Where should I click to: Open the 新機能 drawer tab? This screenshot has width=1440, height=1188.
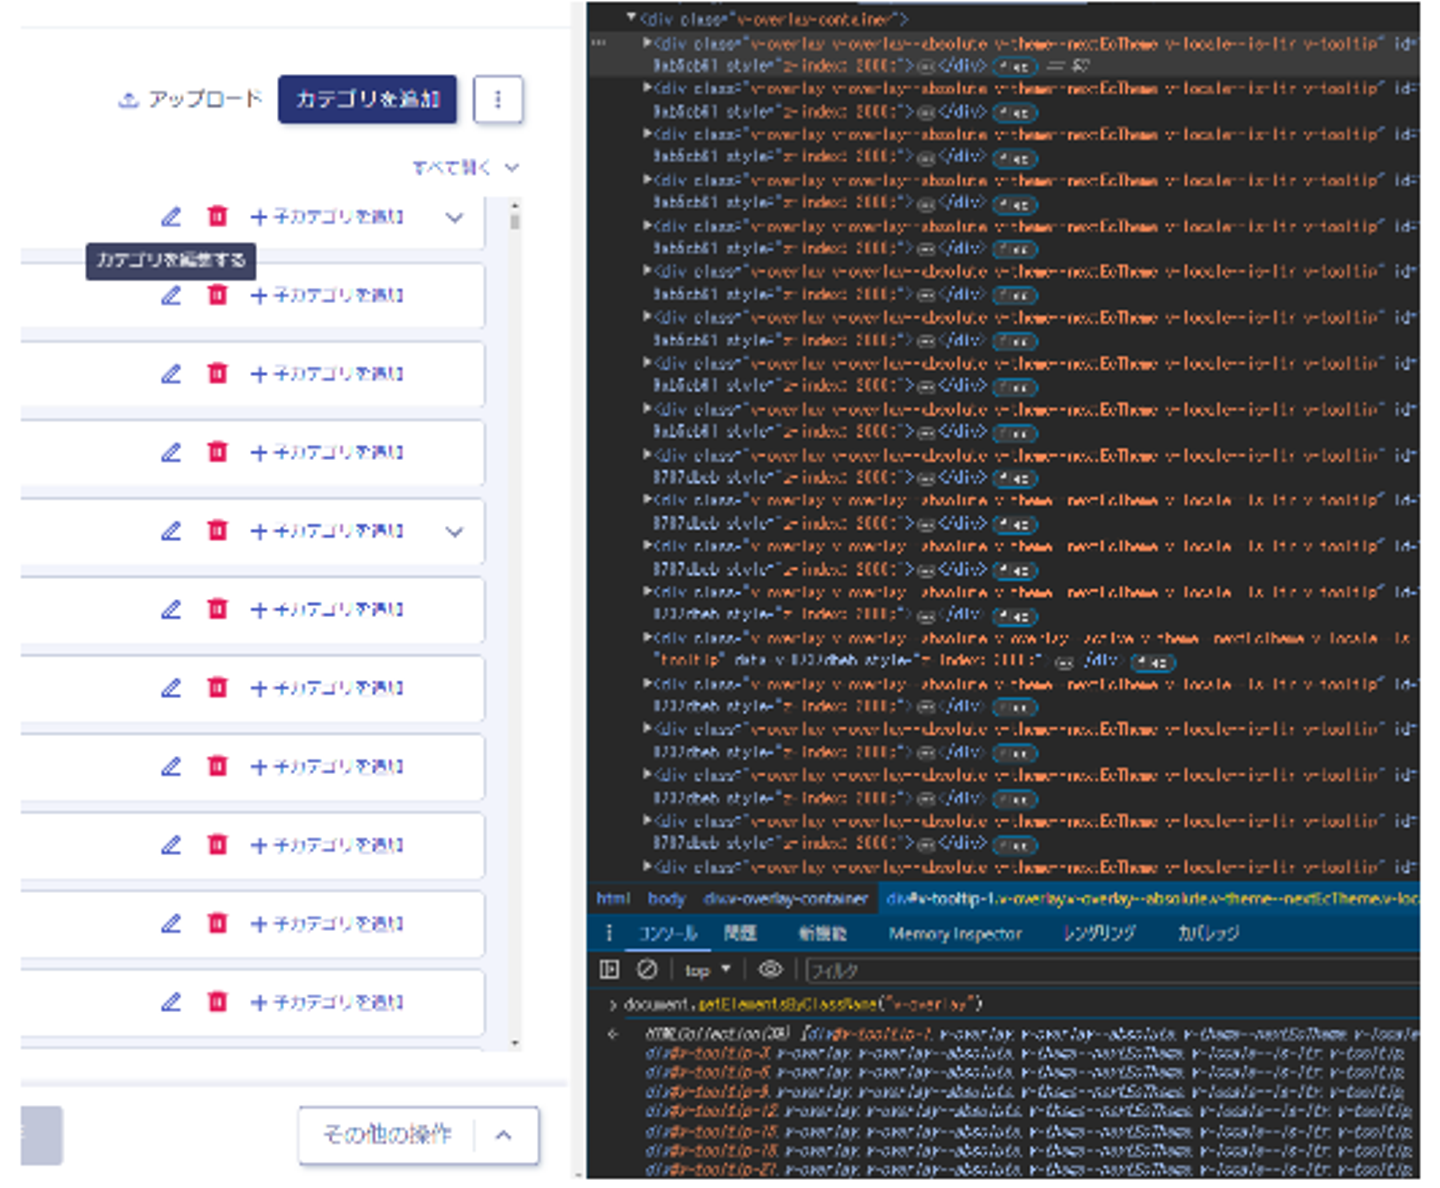point(822,933)
